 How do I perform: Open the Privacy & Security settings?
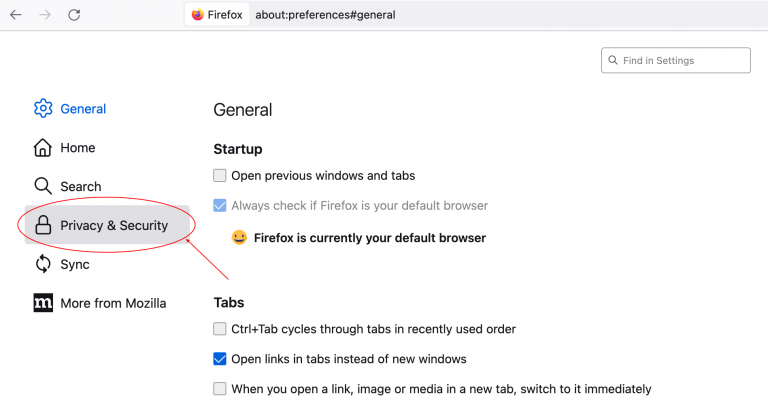tap(113, 225)
